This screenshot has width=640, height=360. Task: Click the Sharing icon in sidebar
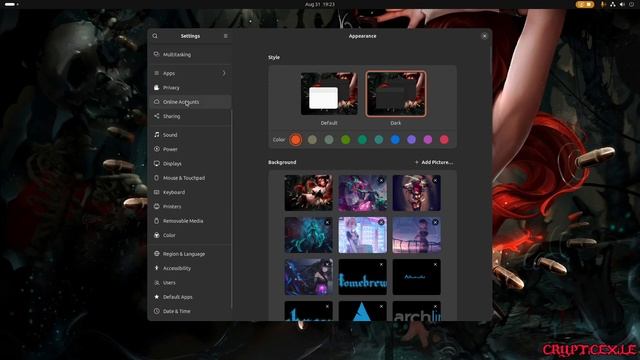[156, 116]
